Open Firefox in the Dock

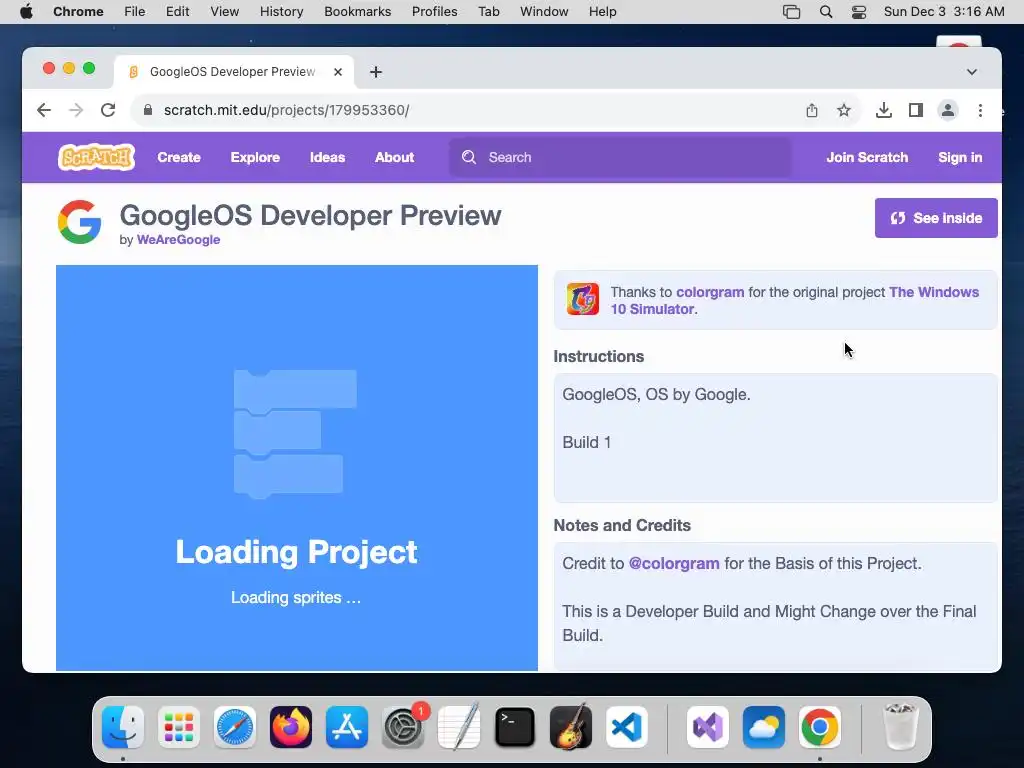point(291,727)
